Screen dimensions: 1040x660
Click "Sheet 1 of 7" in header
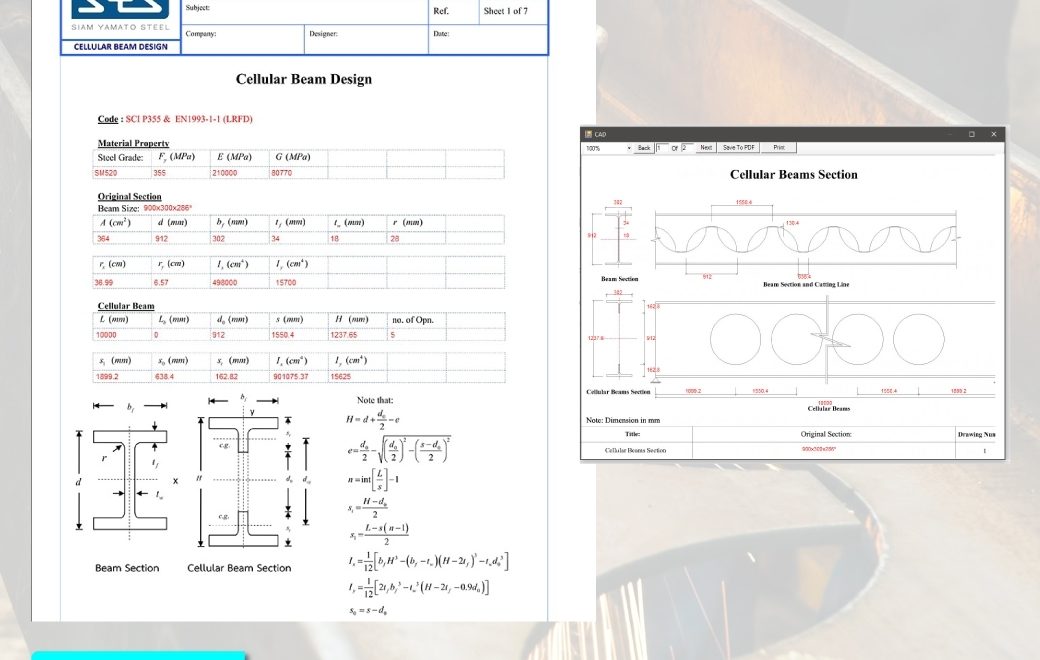505,11
